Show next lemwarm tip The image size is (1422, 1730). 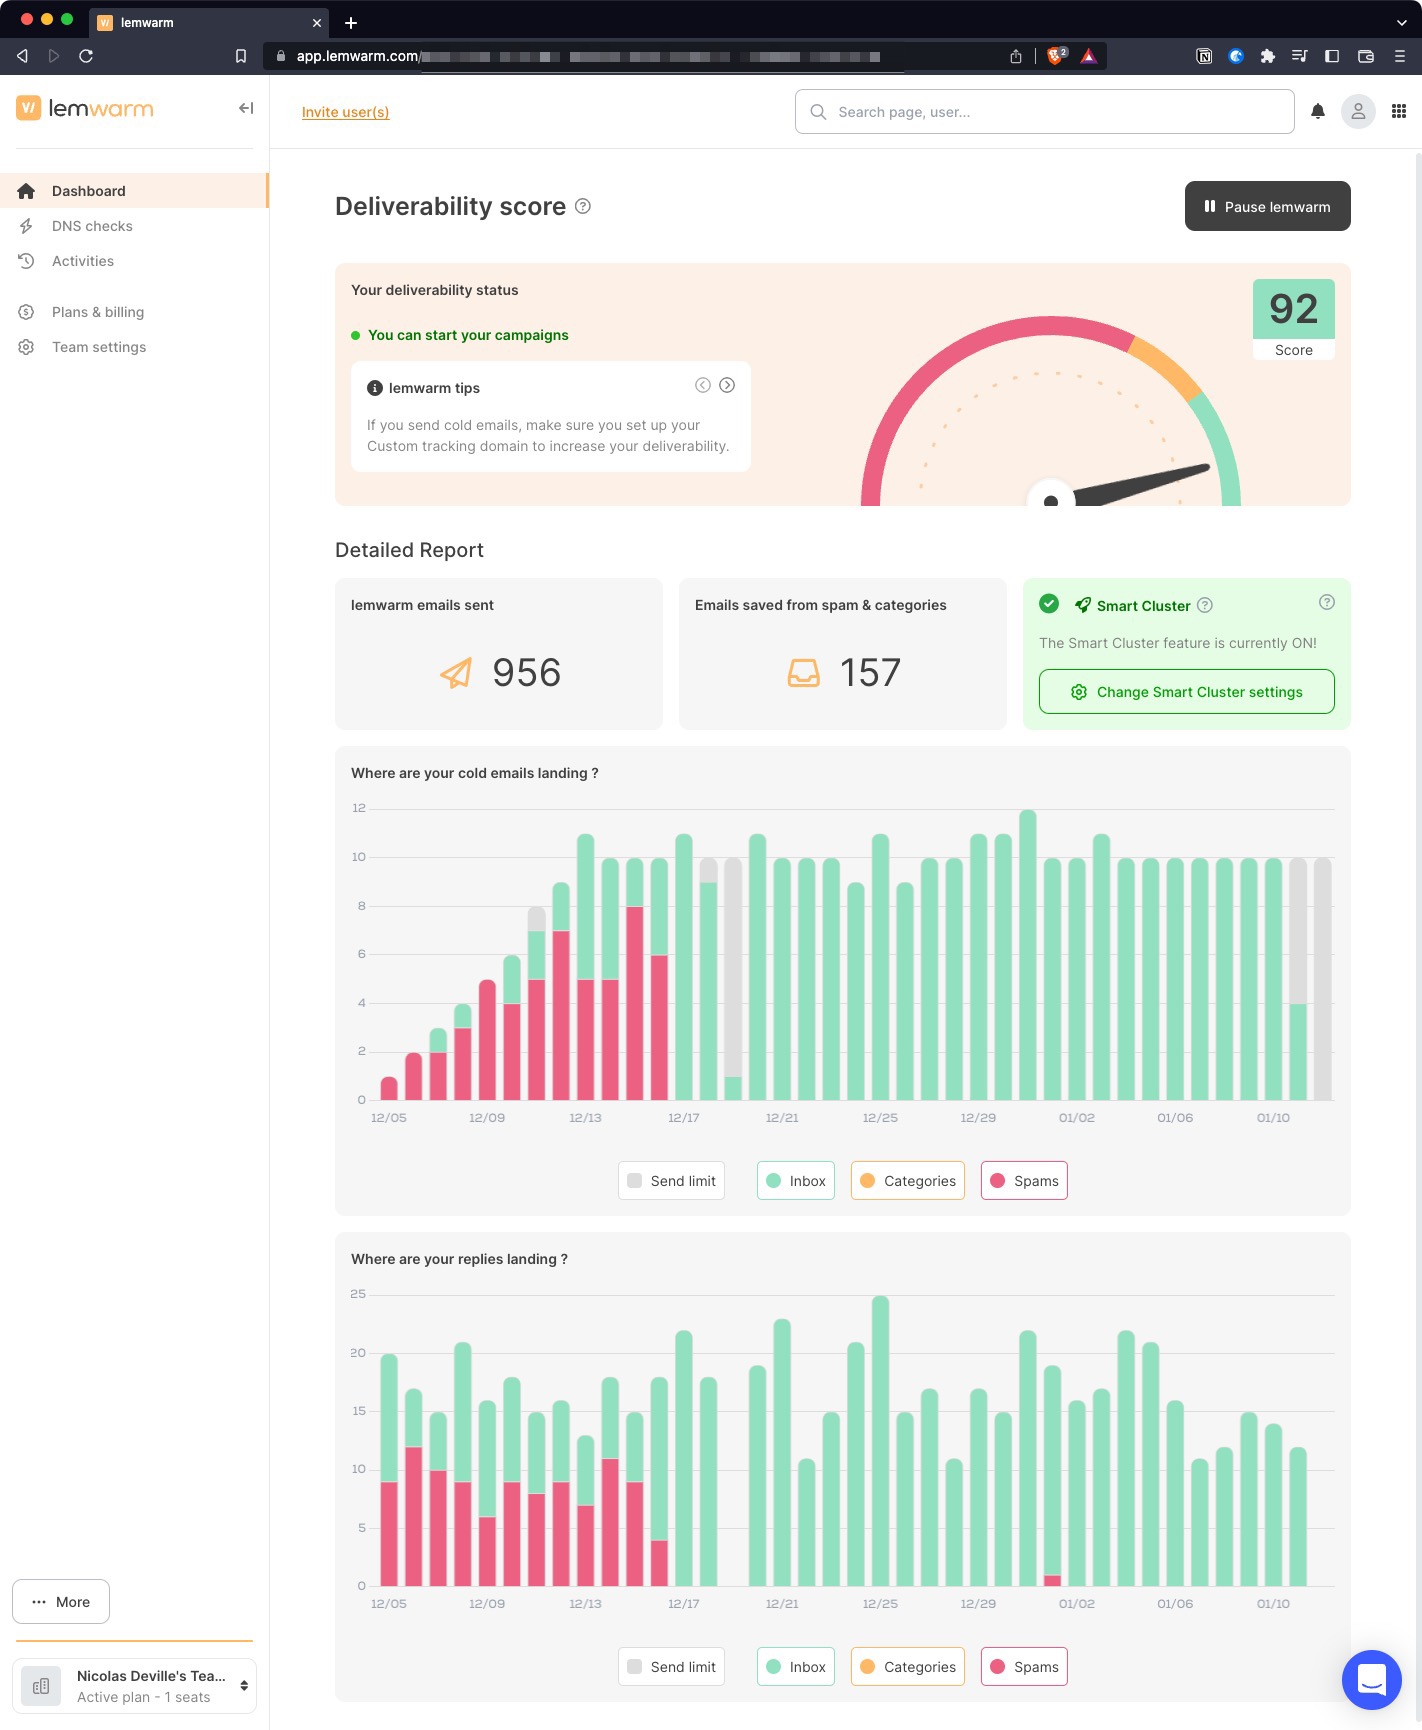coord(727,385)
